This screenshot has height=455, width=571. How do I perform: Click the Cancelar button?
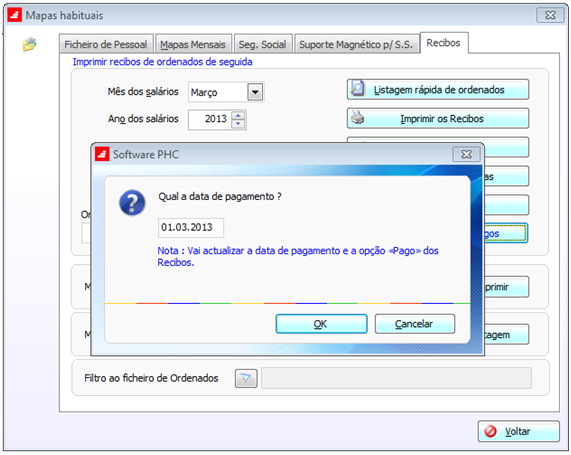click(x=415, y=324)
